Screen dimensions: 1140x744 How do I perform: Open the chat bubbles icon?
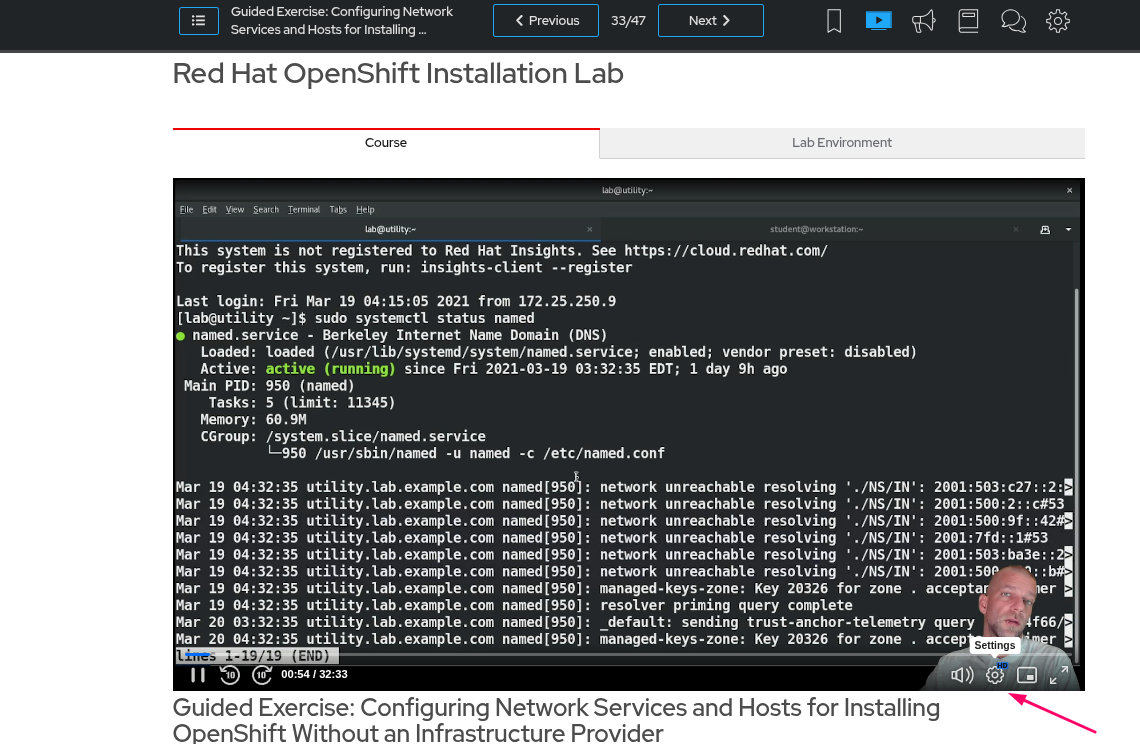(x=1013, y=20)
